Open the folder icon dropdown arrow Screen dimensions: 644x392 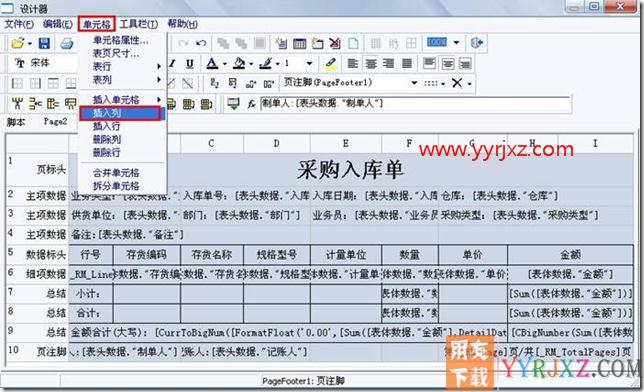(x=30, y=43)
